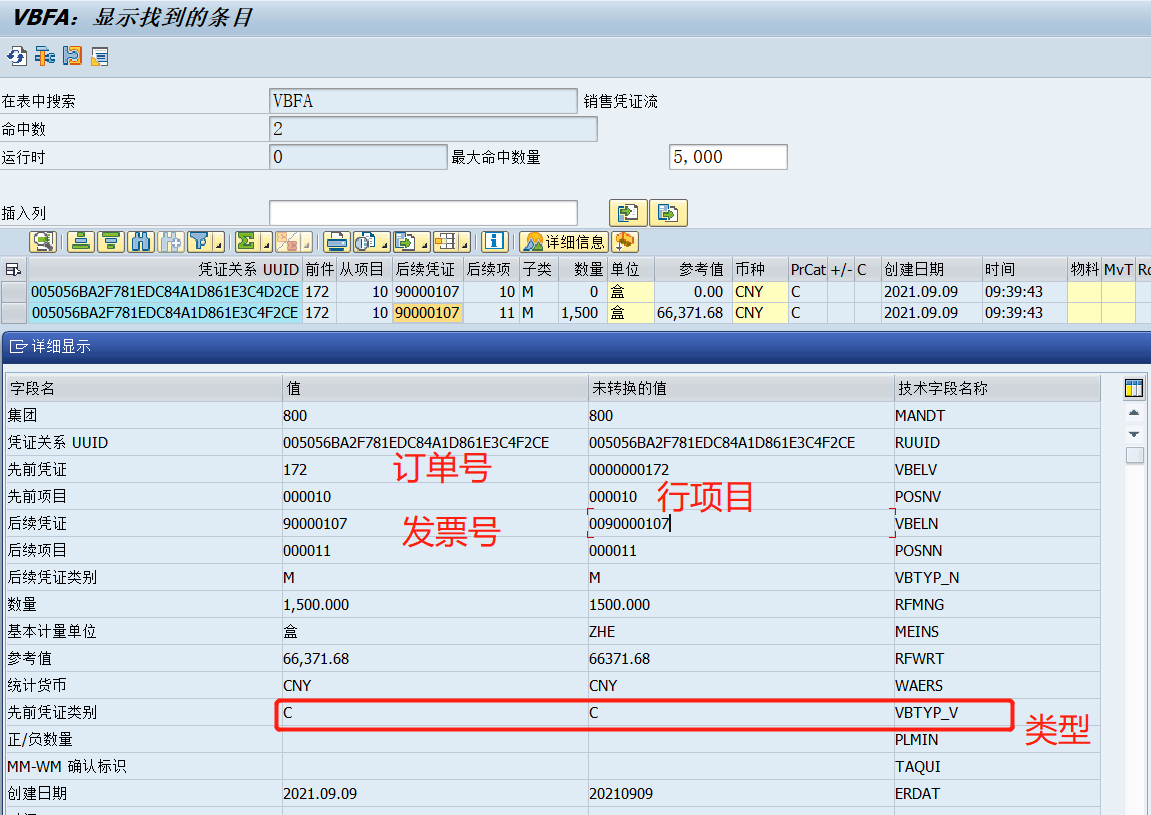Click the Refresh icon in the top toolbar

(x=16, y=56)
